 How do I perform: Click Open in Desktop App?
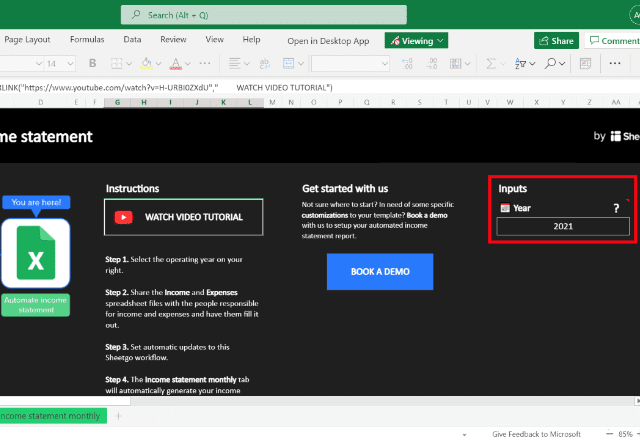coord(328,41)
